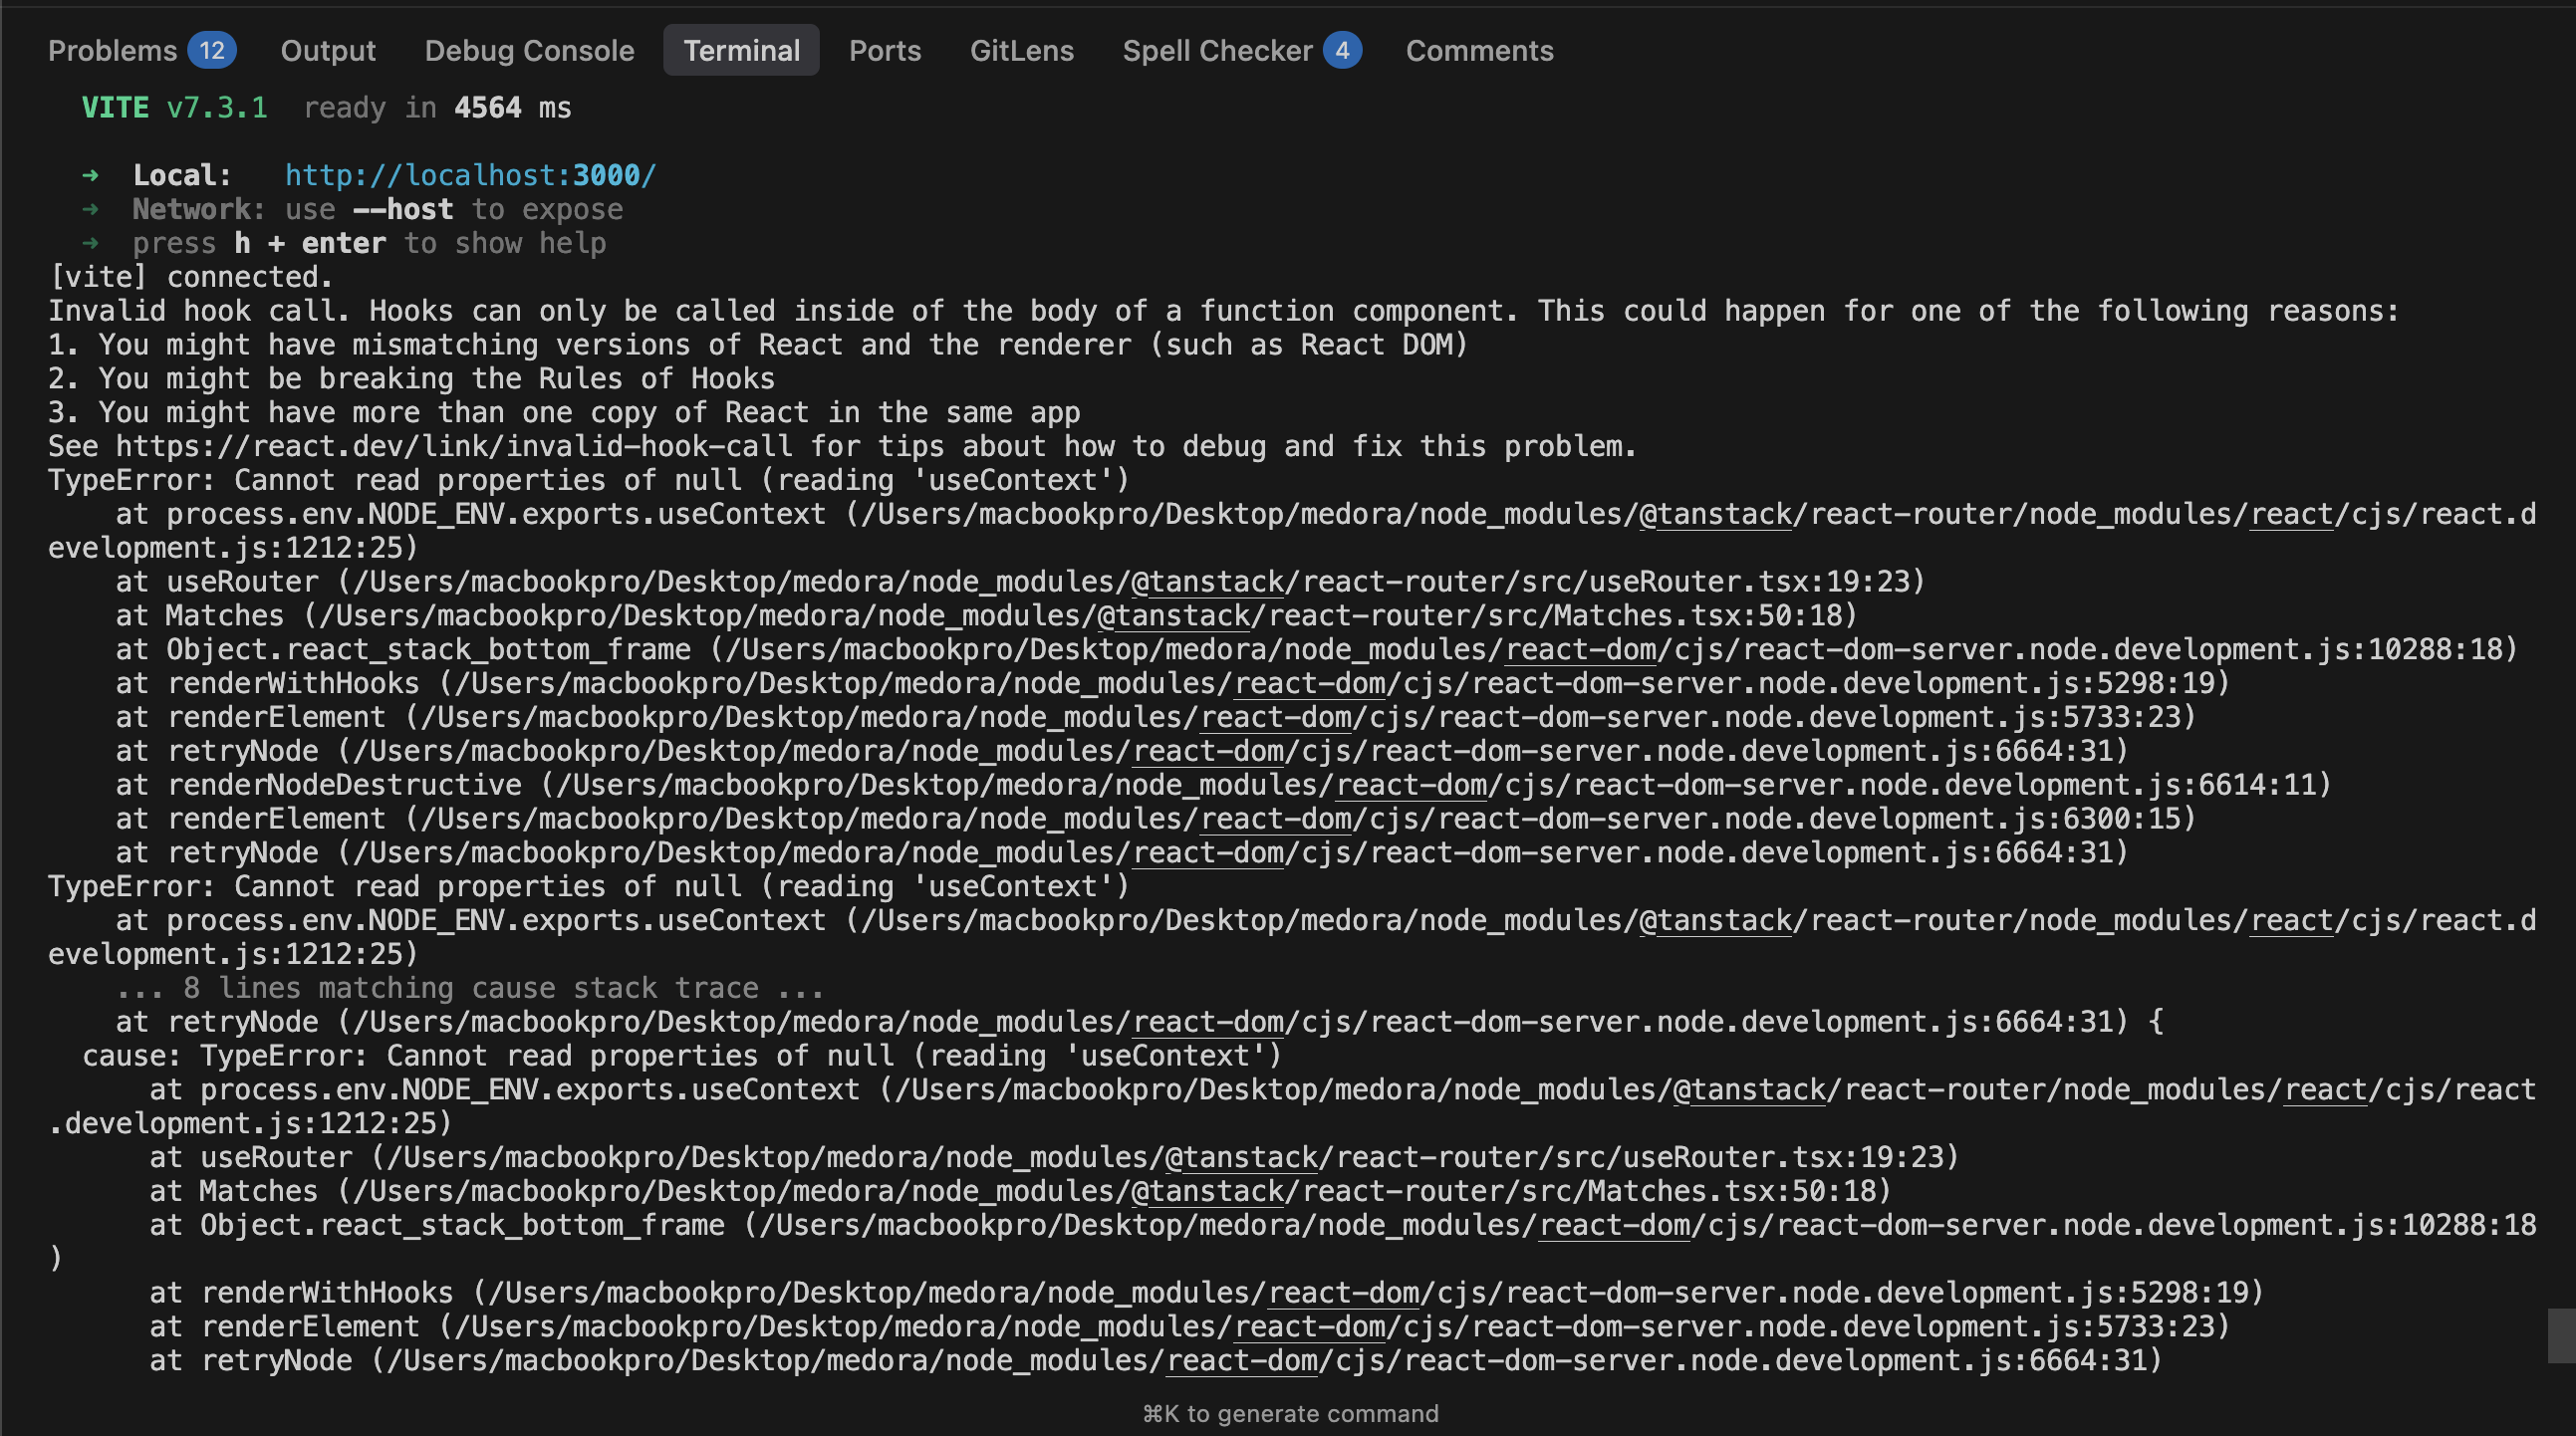Open the Ports tab

[884, 50]
